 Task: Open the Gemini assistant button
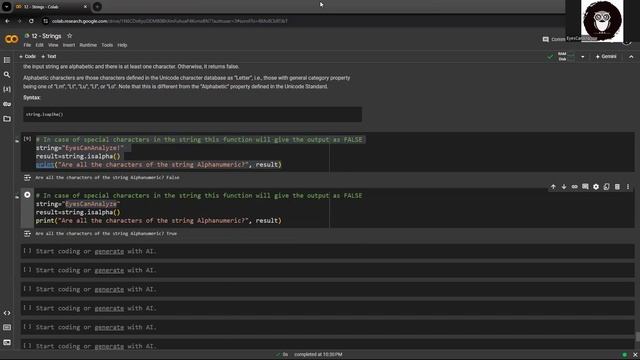[606, 56]
